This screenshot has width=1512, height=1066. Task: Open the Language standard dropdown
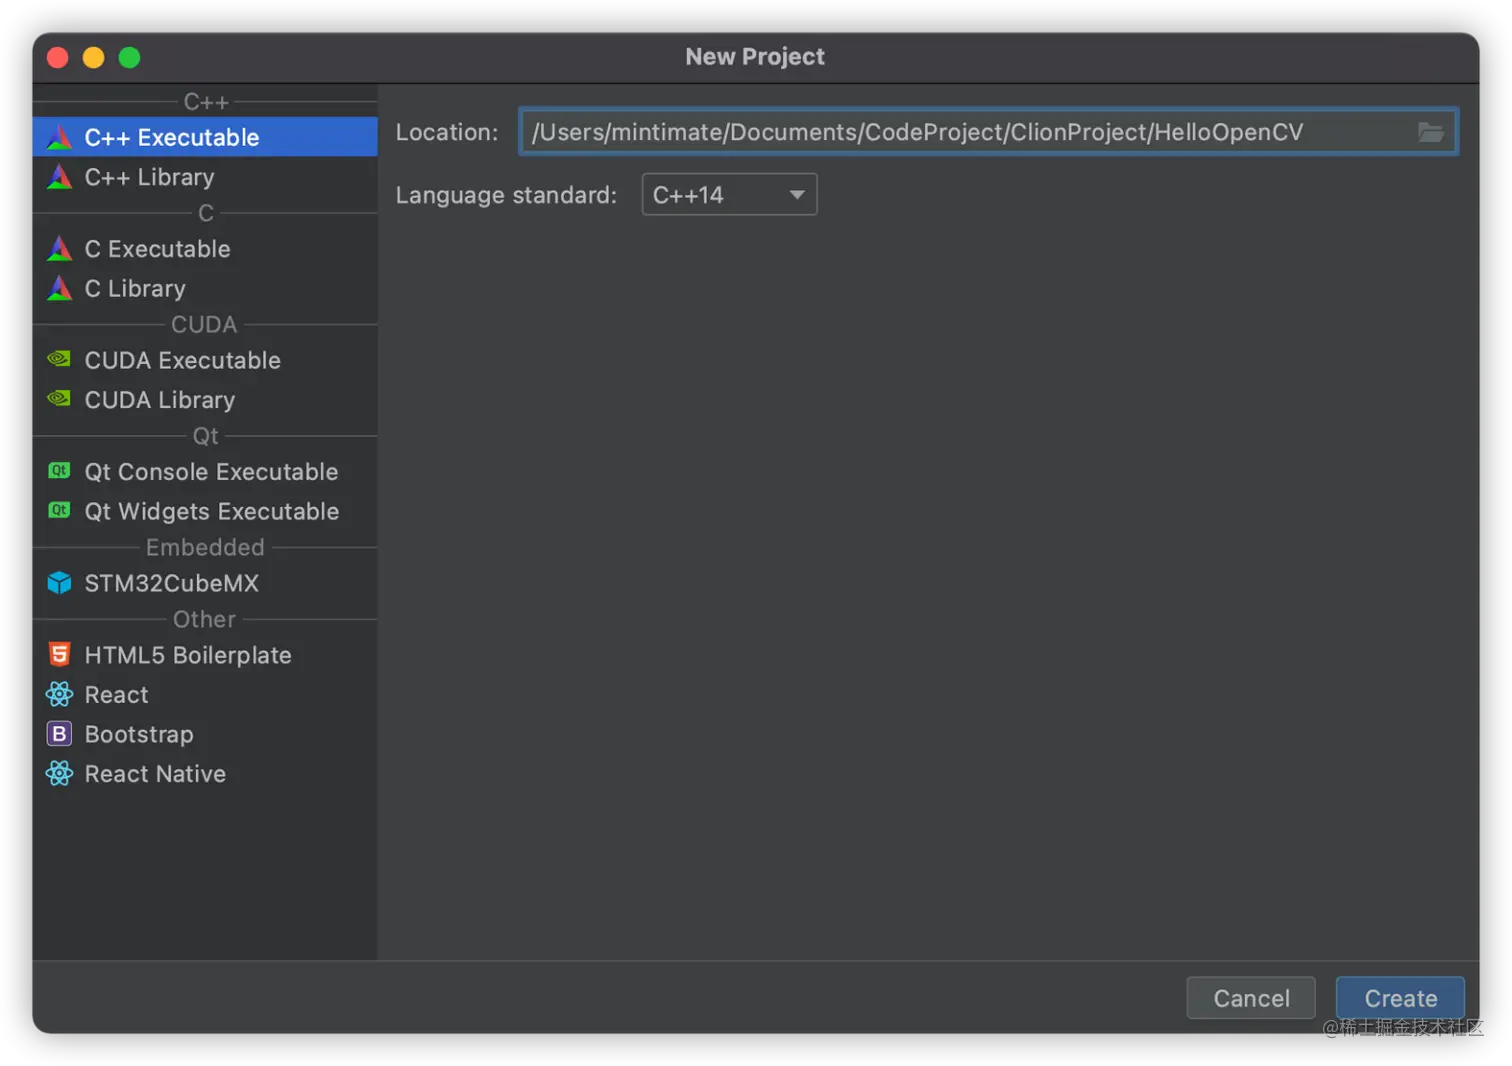(x=728, y=194)
